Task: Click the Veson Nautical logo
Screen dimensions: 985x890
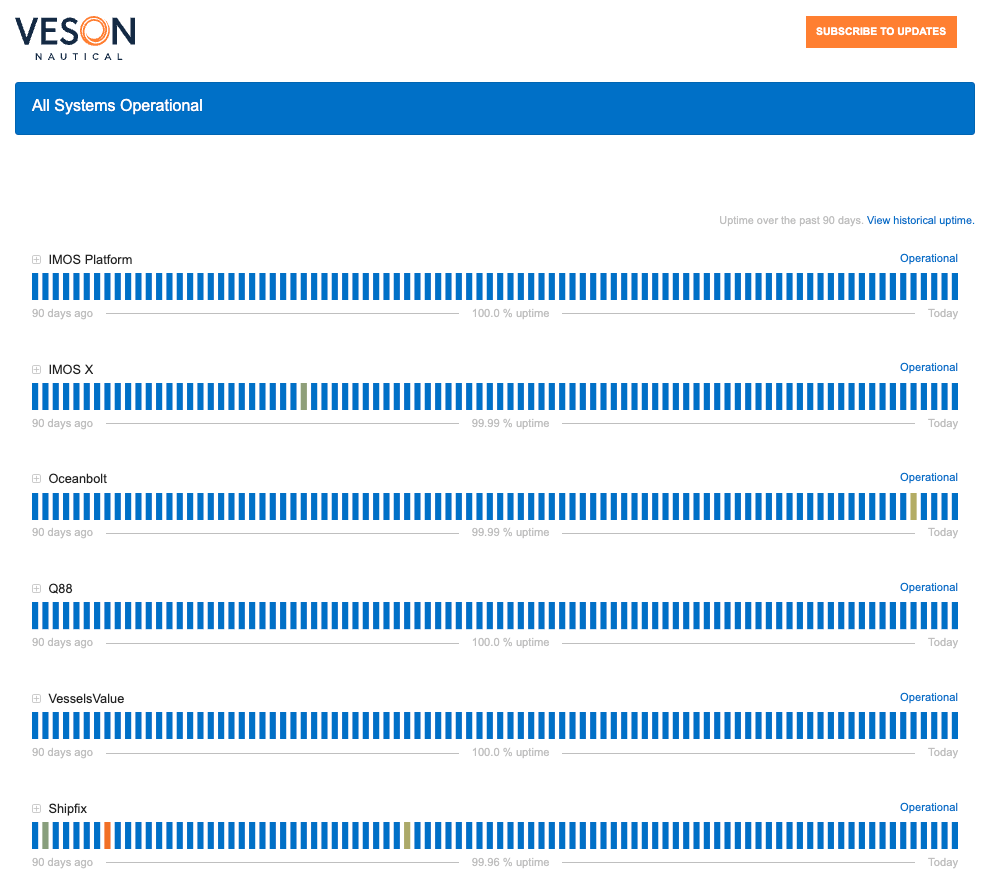Action: tap(75, 36)
